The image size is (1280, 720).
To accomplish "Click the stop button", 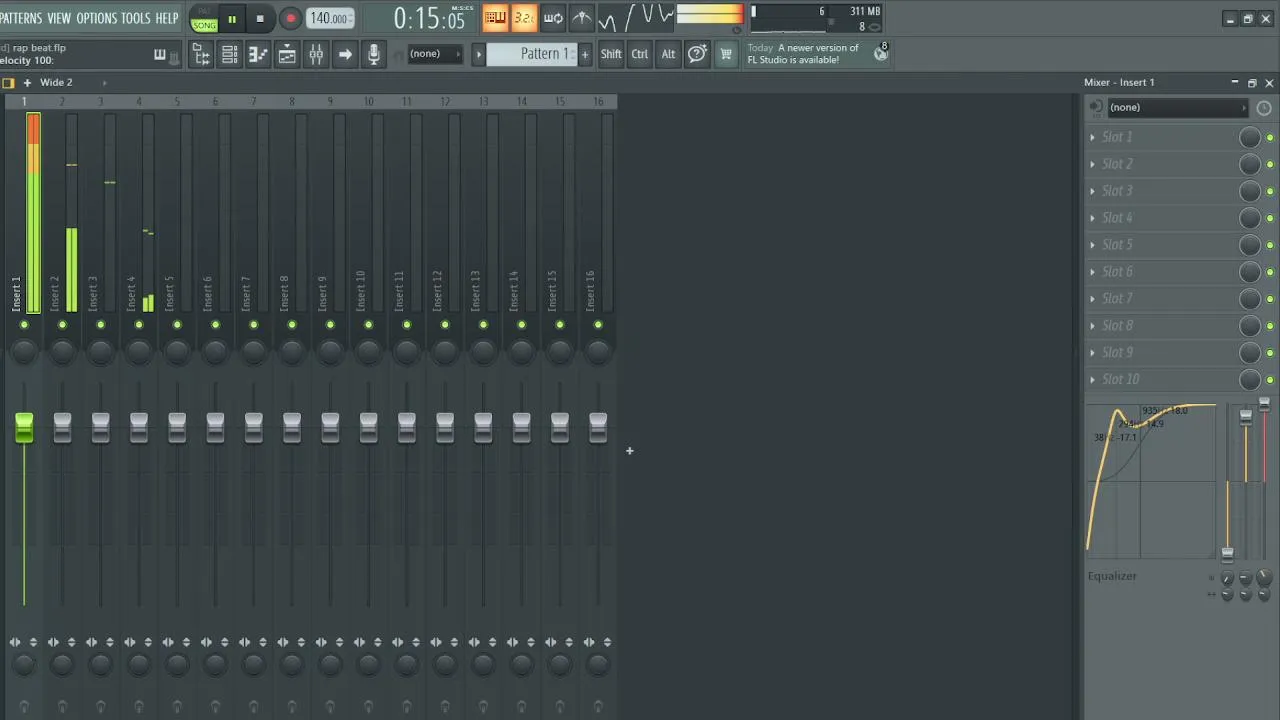I will [x=260, y=18].
